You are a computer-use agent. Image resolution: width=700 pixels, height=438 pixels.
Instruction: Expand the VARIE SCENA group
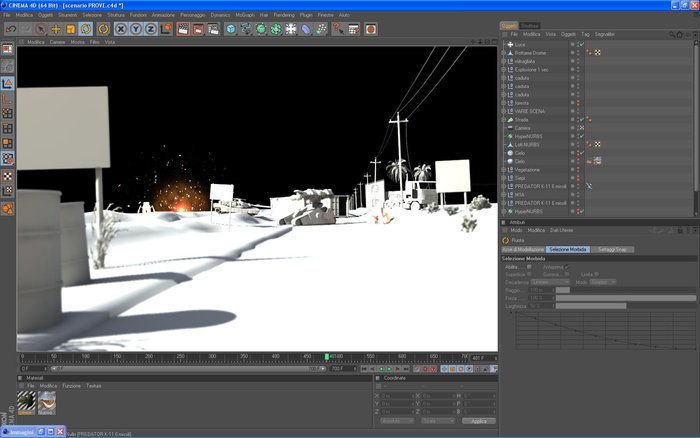point(504,111)
